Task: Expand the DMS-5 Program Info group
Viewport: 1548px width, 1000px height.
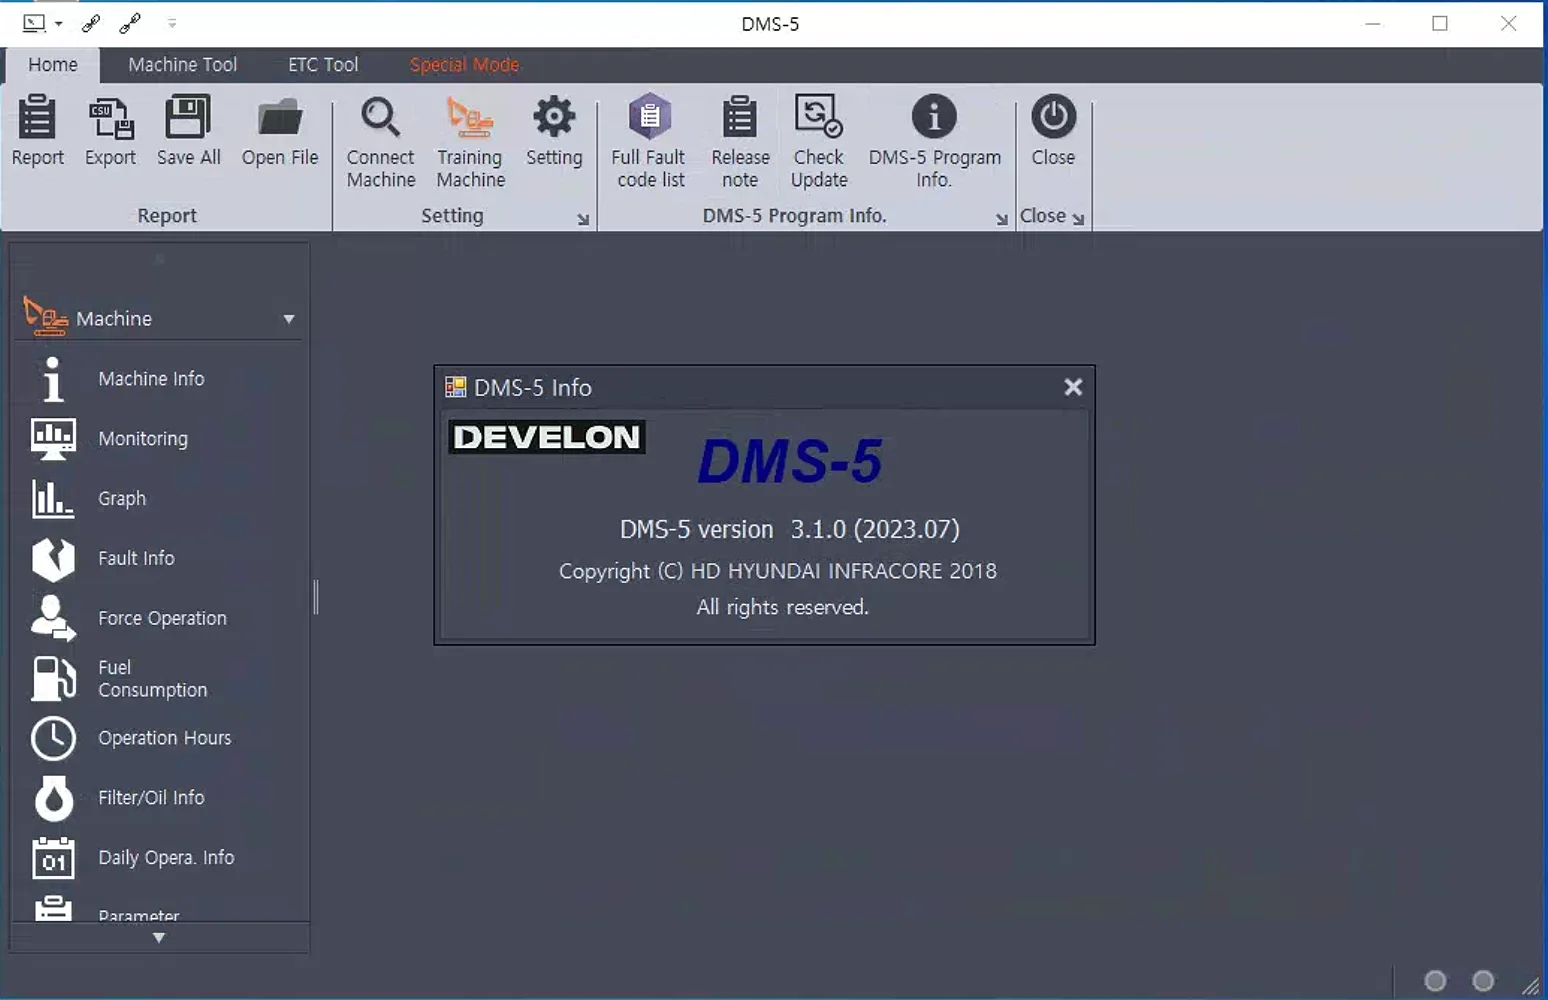Action: 1001,218
